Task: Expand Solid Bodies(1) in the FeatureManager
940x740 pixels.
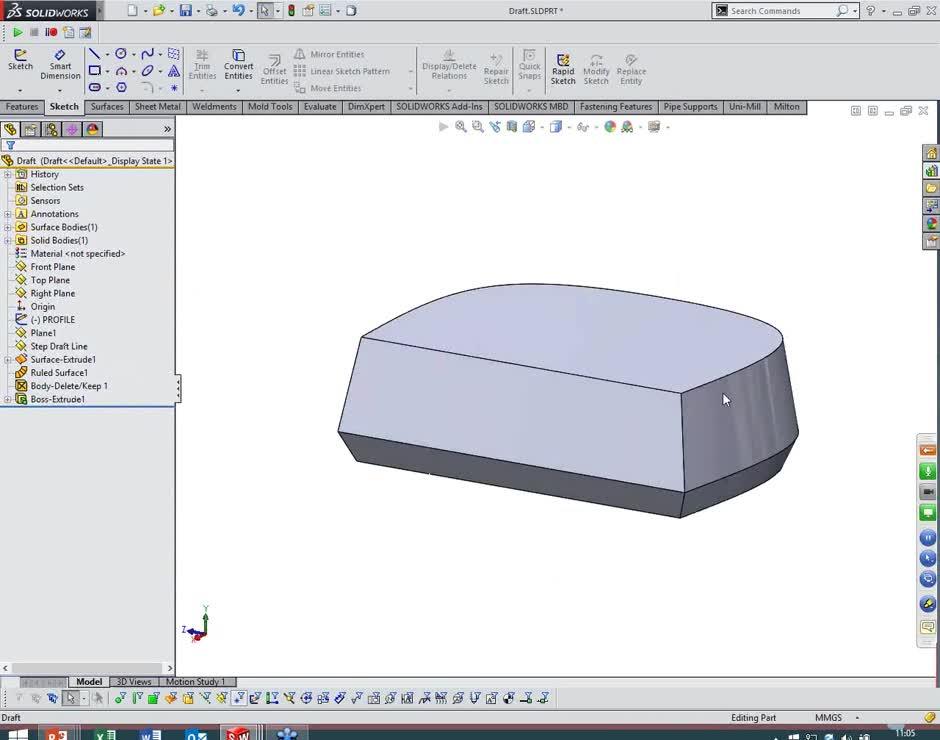Action: coord(8,240)
